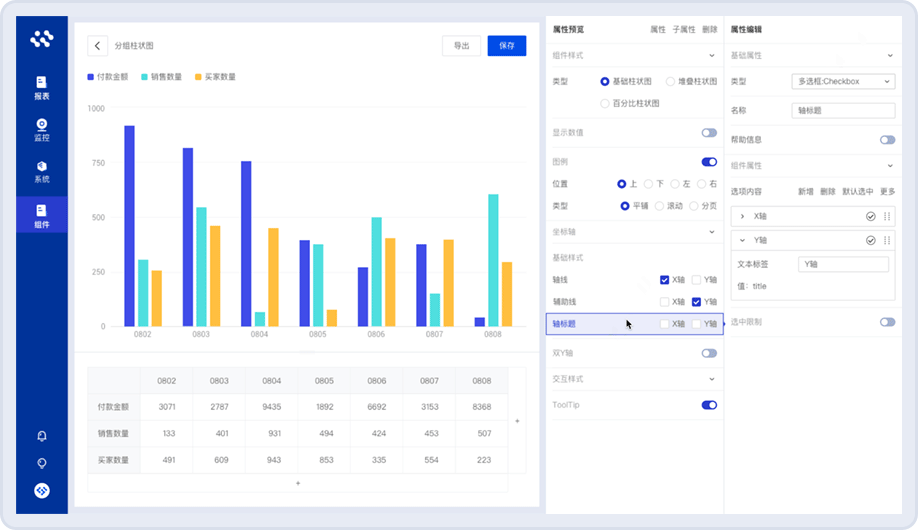
Task: Click check-circle icon on Y轴 option row
Action: [871, 241]
